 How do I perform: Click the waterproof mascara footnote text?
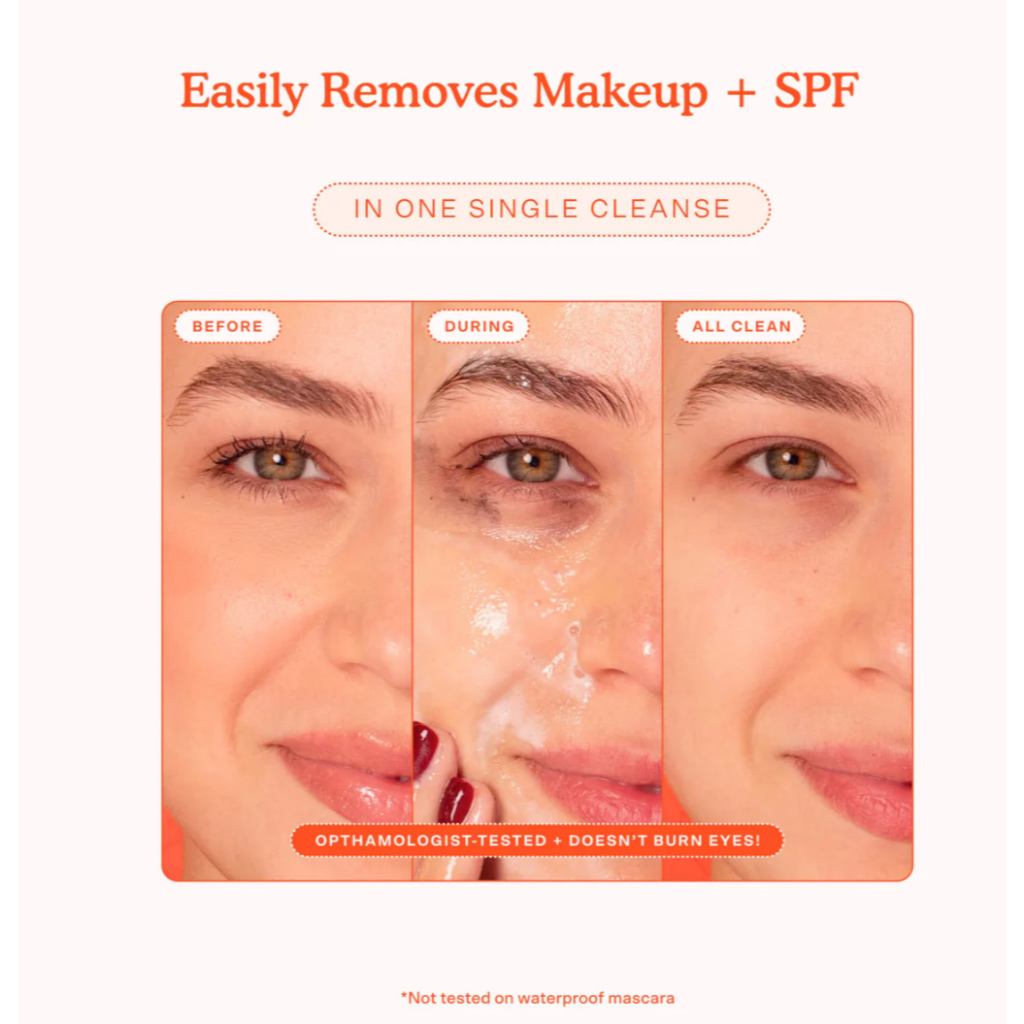pos(537,998)
